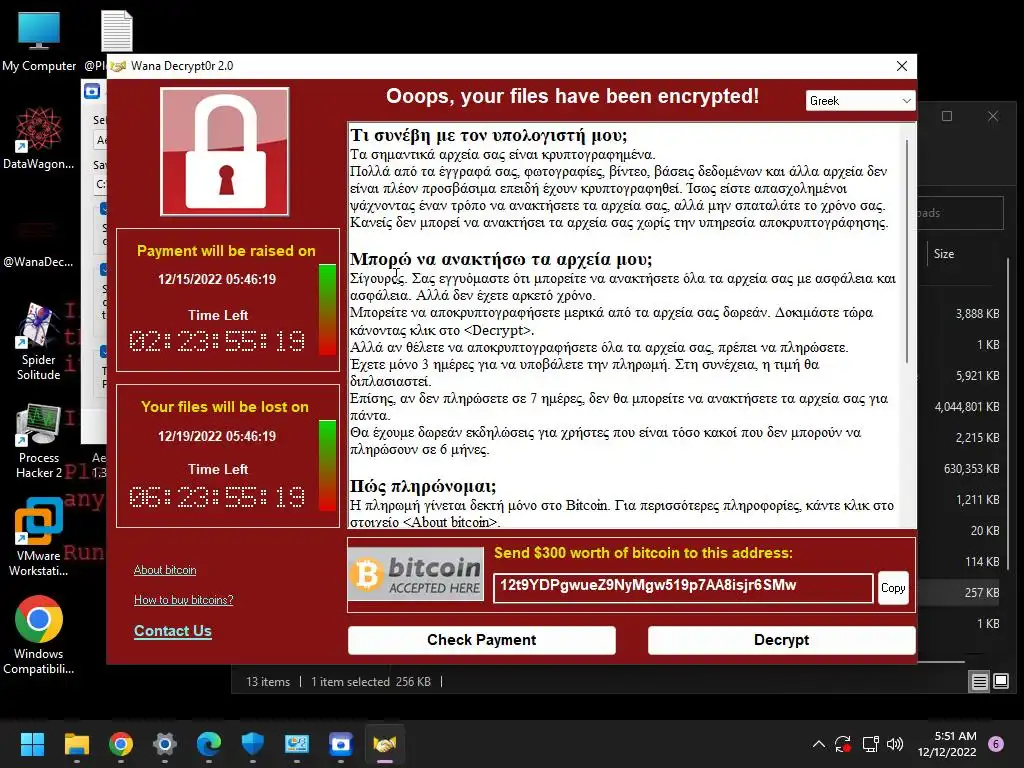Open the About bitcoin link

165,570
